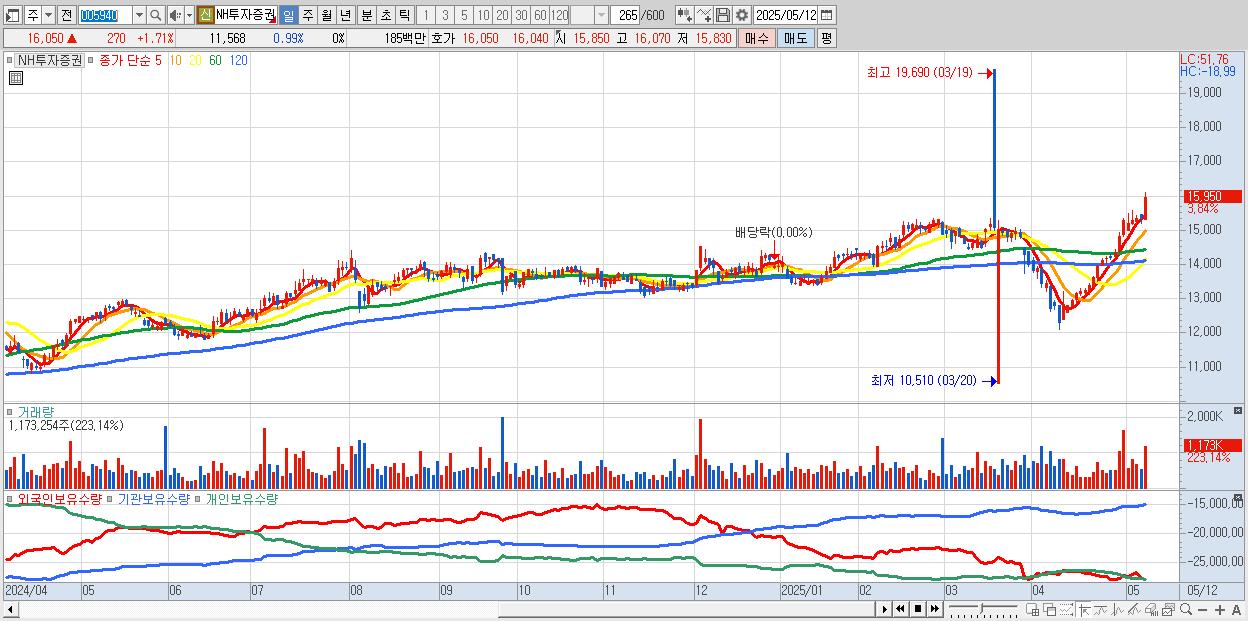The width and height of the screenshot is (1248, 621).
Task: Click the rewind button in bottom toolbar
Action: (900, 609)
